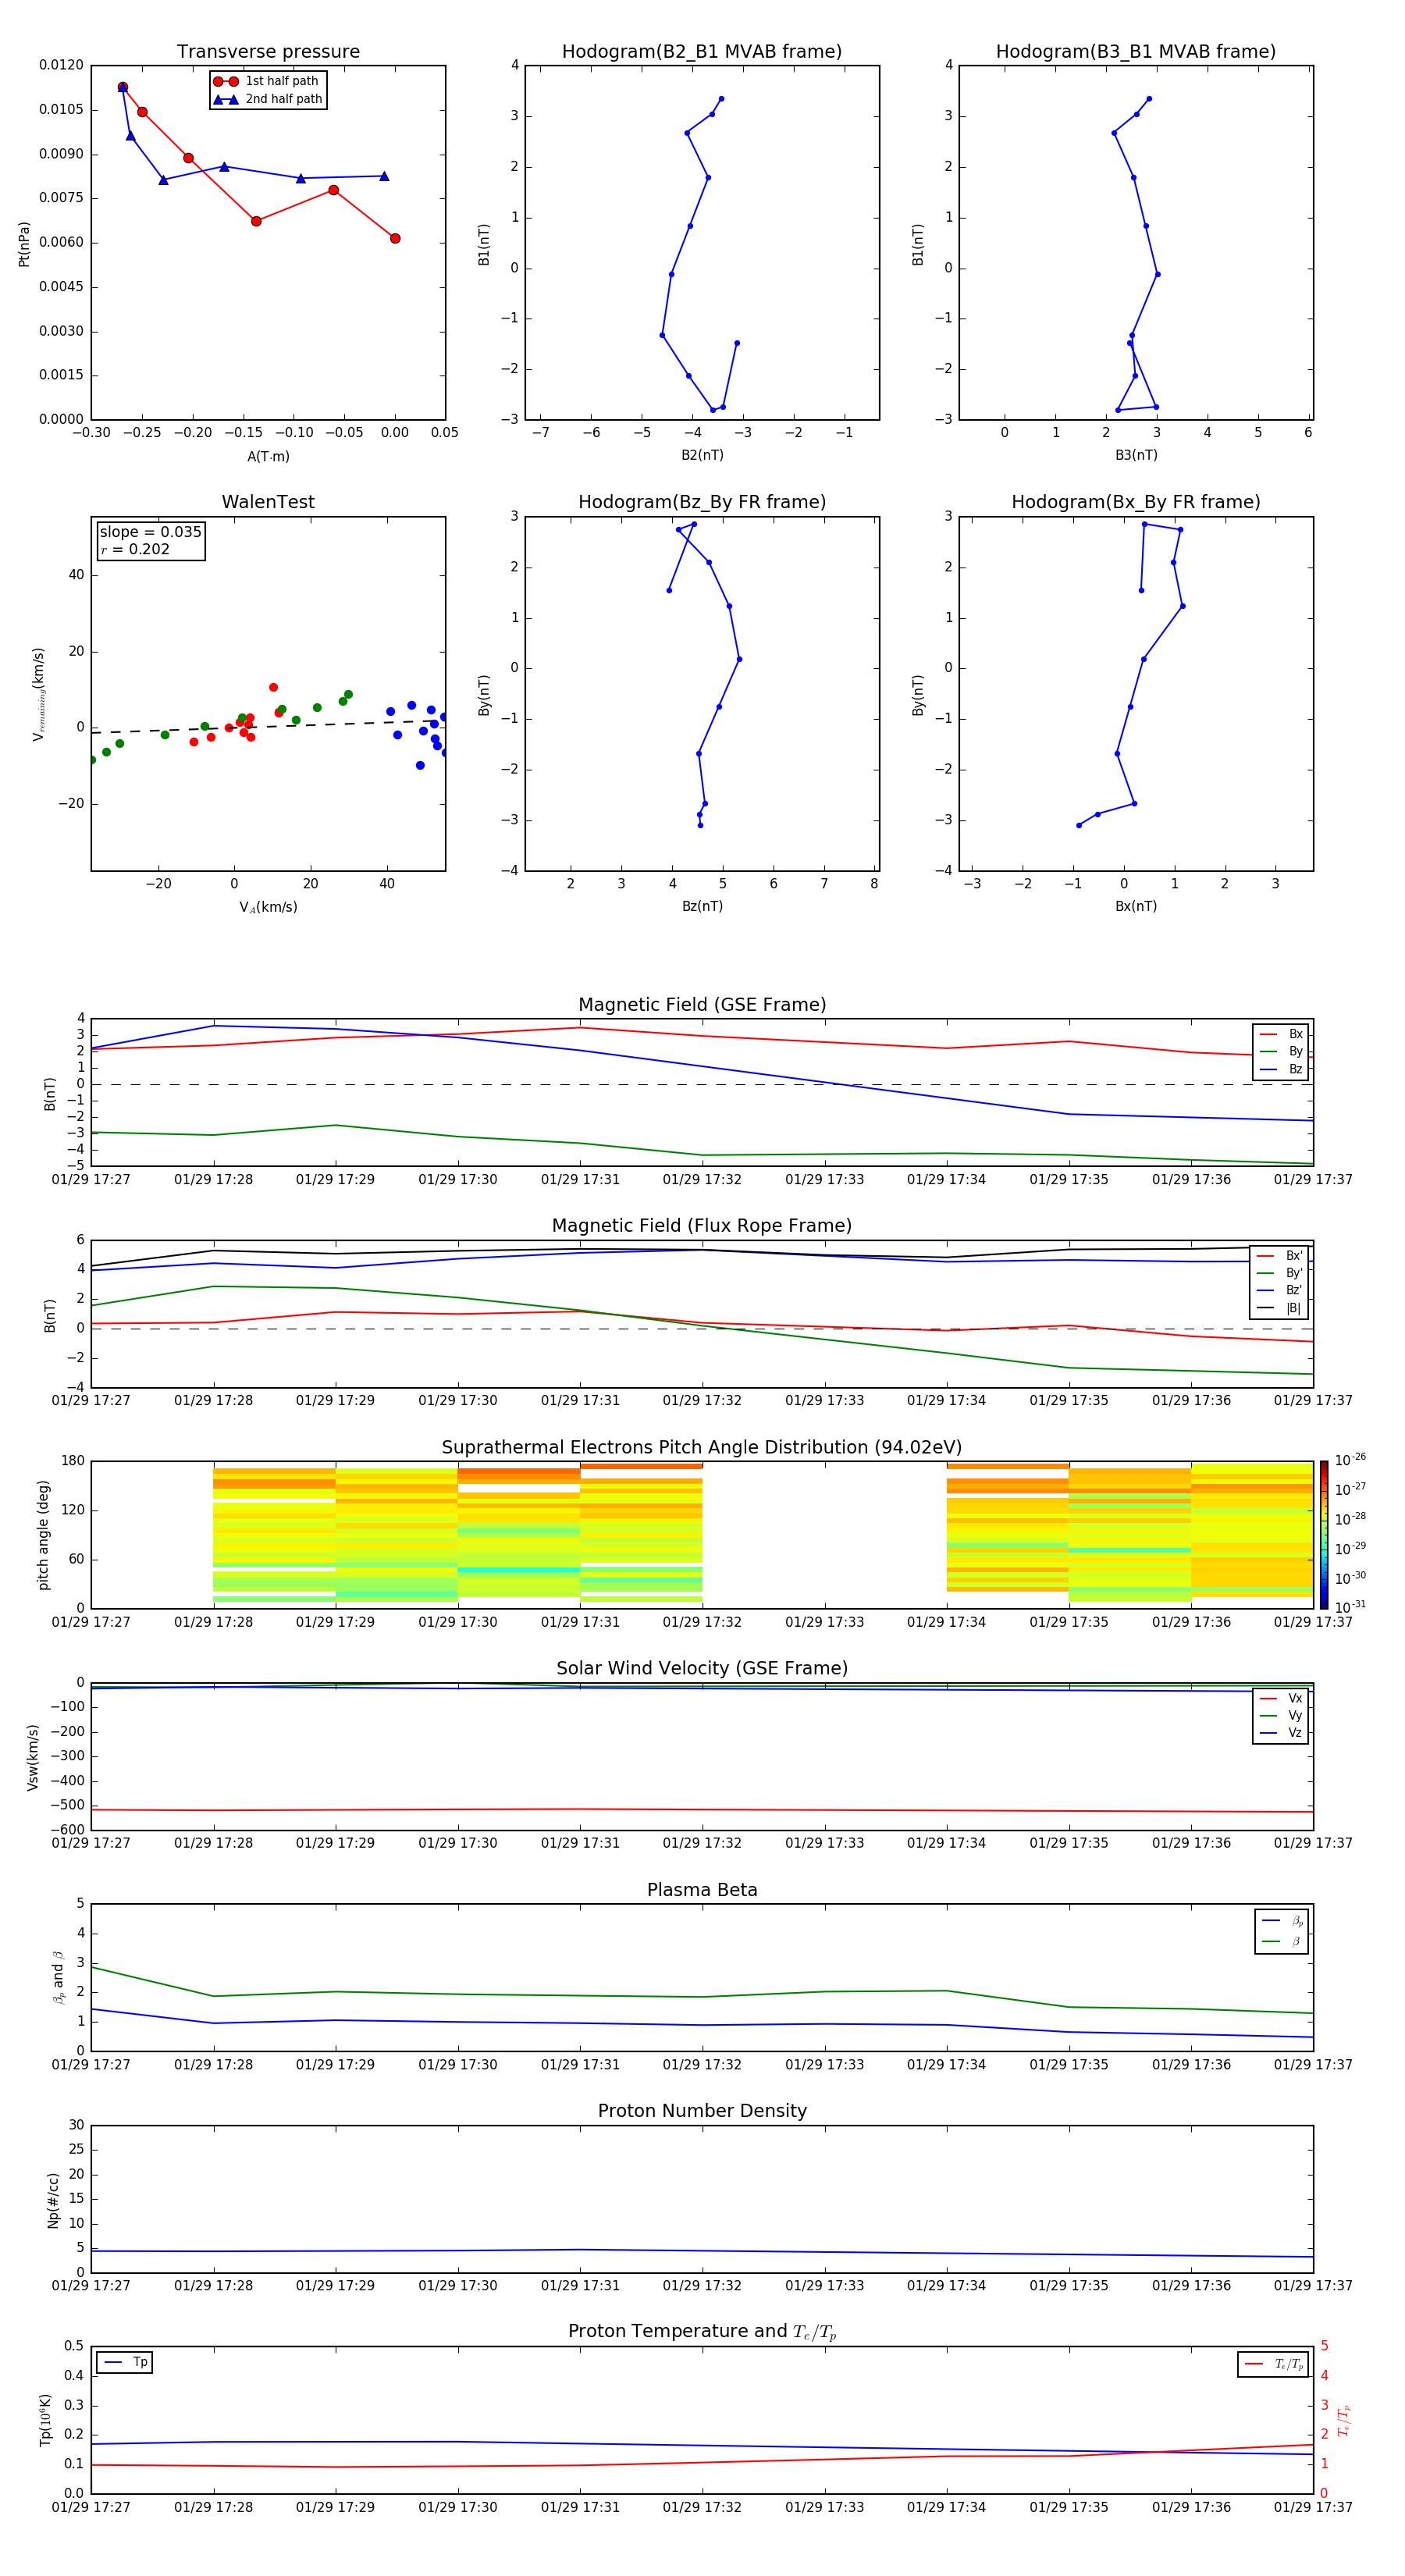Select the βp legend entry in Plasma Beta
The height and width of the screenshot is (2576, 1405).
tap(1282, 1921)
